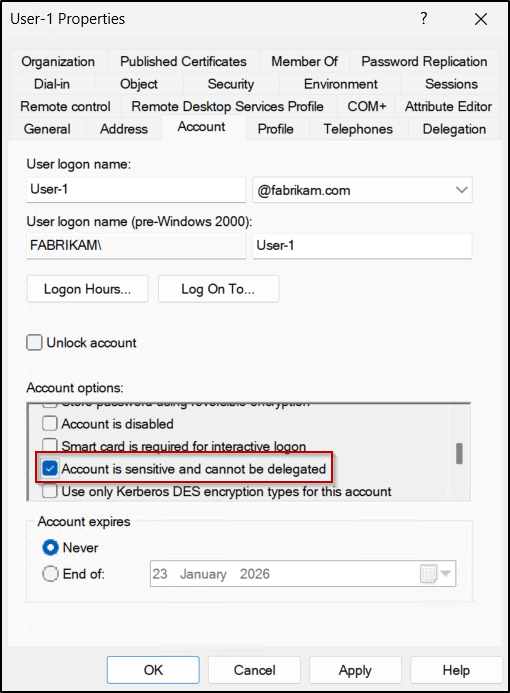510x693 pixels.
Task: Click the FABRIKAM\ domain field
Action: (x=136, y=246)
